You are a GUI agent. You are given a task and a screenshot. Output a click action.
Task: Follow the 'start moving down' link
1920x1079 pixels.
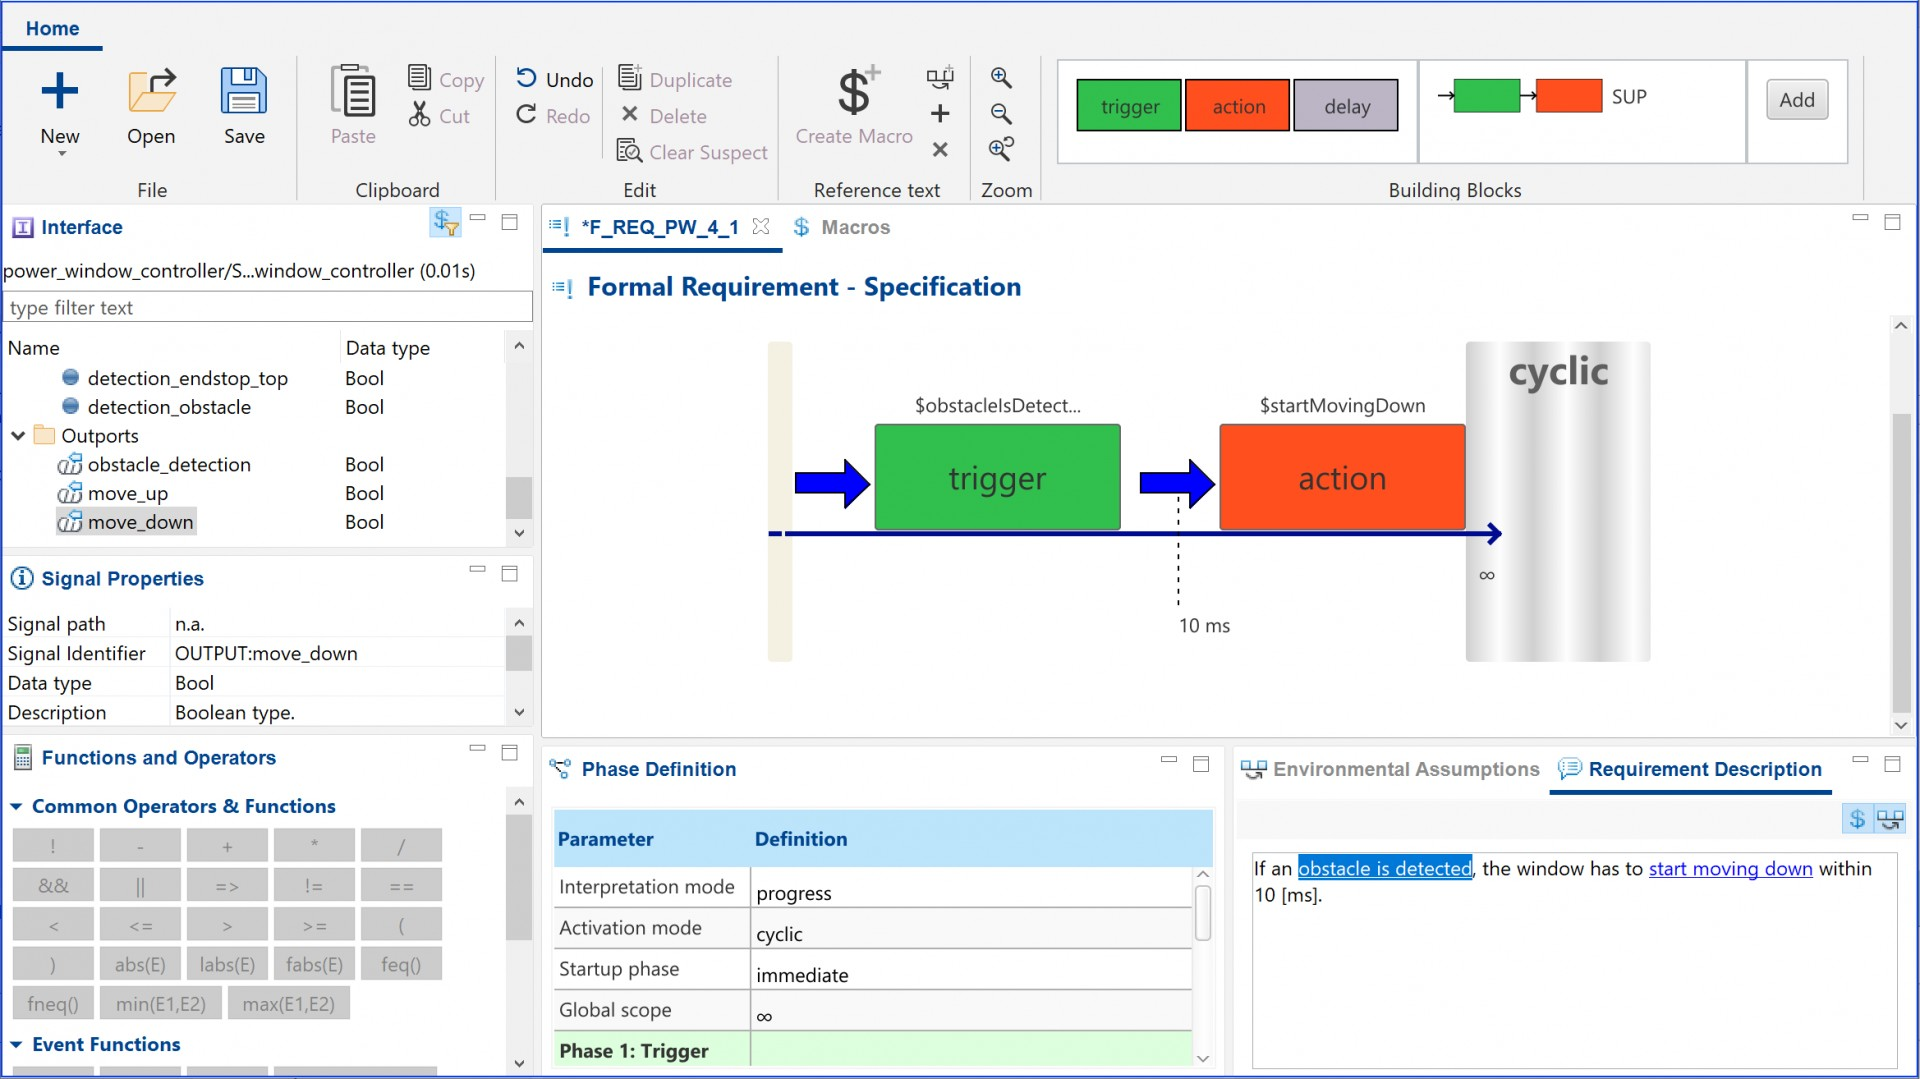tap(1730, 868)
